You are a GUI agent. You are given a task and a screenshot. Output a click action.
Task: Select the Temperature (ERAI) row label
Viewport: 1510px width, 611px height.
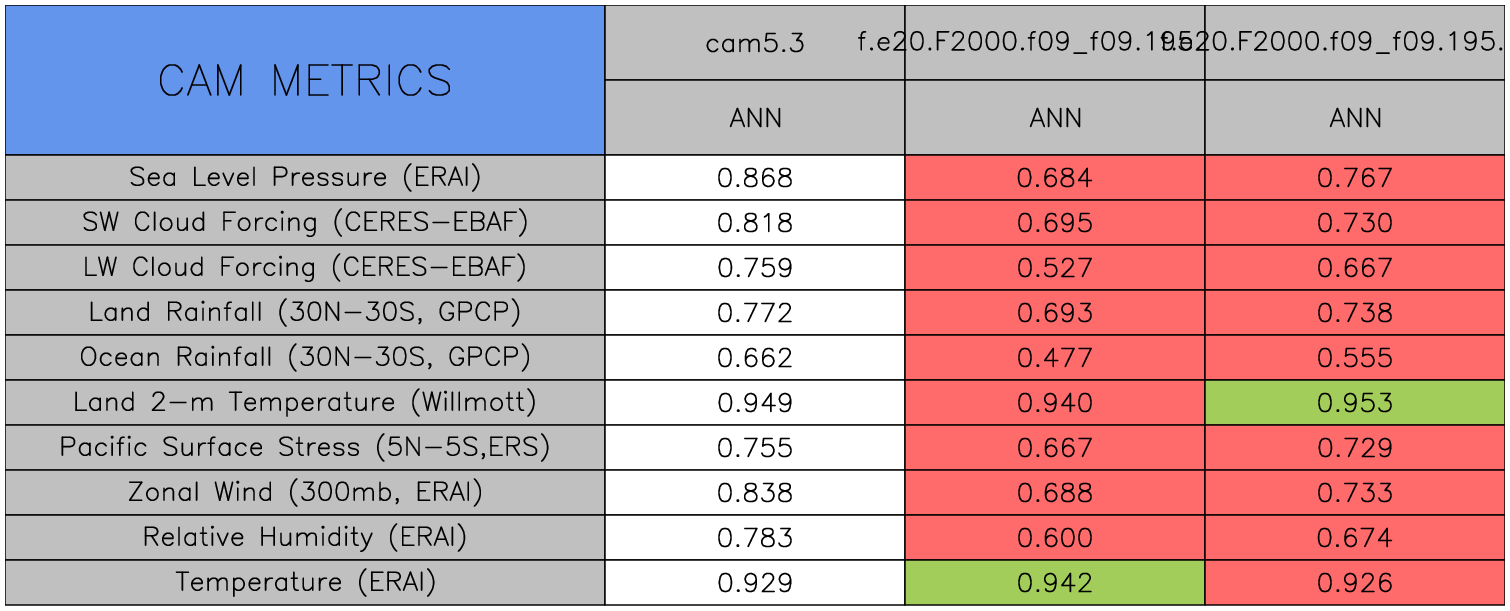tap(305, 583)
